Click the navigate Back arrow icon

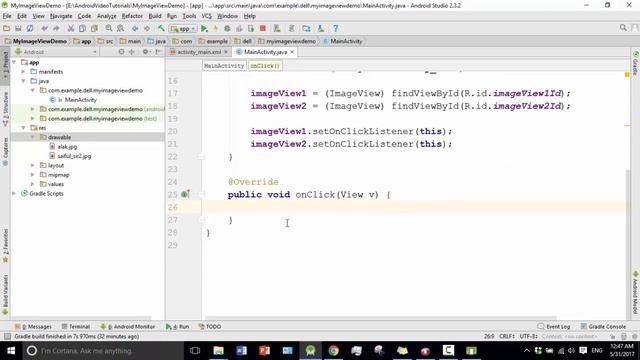[135, 28]
